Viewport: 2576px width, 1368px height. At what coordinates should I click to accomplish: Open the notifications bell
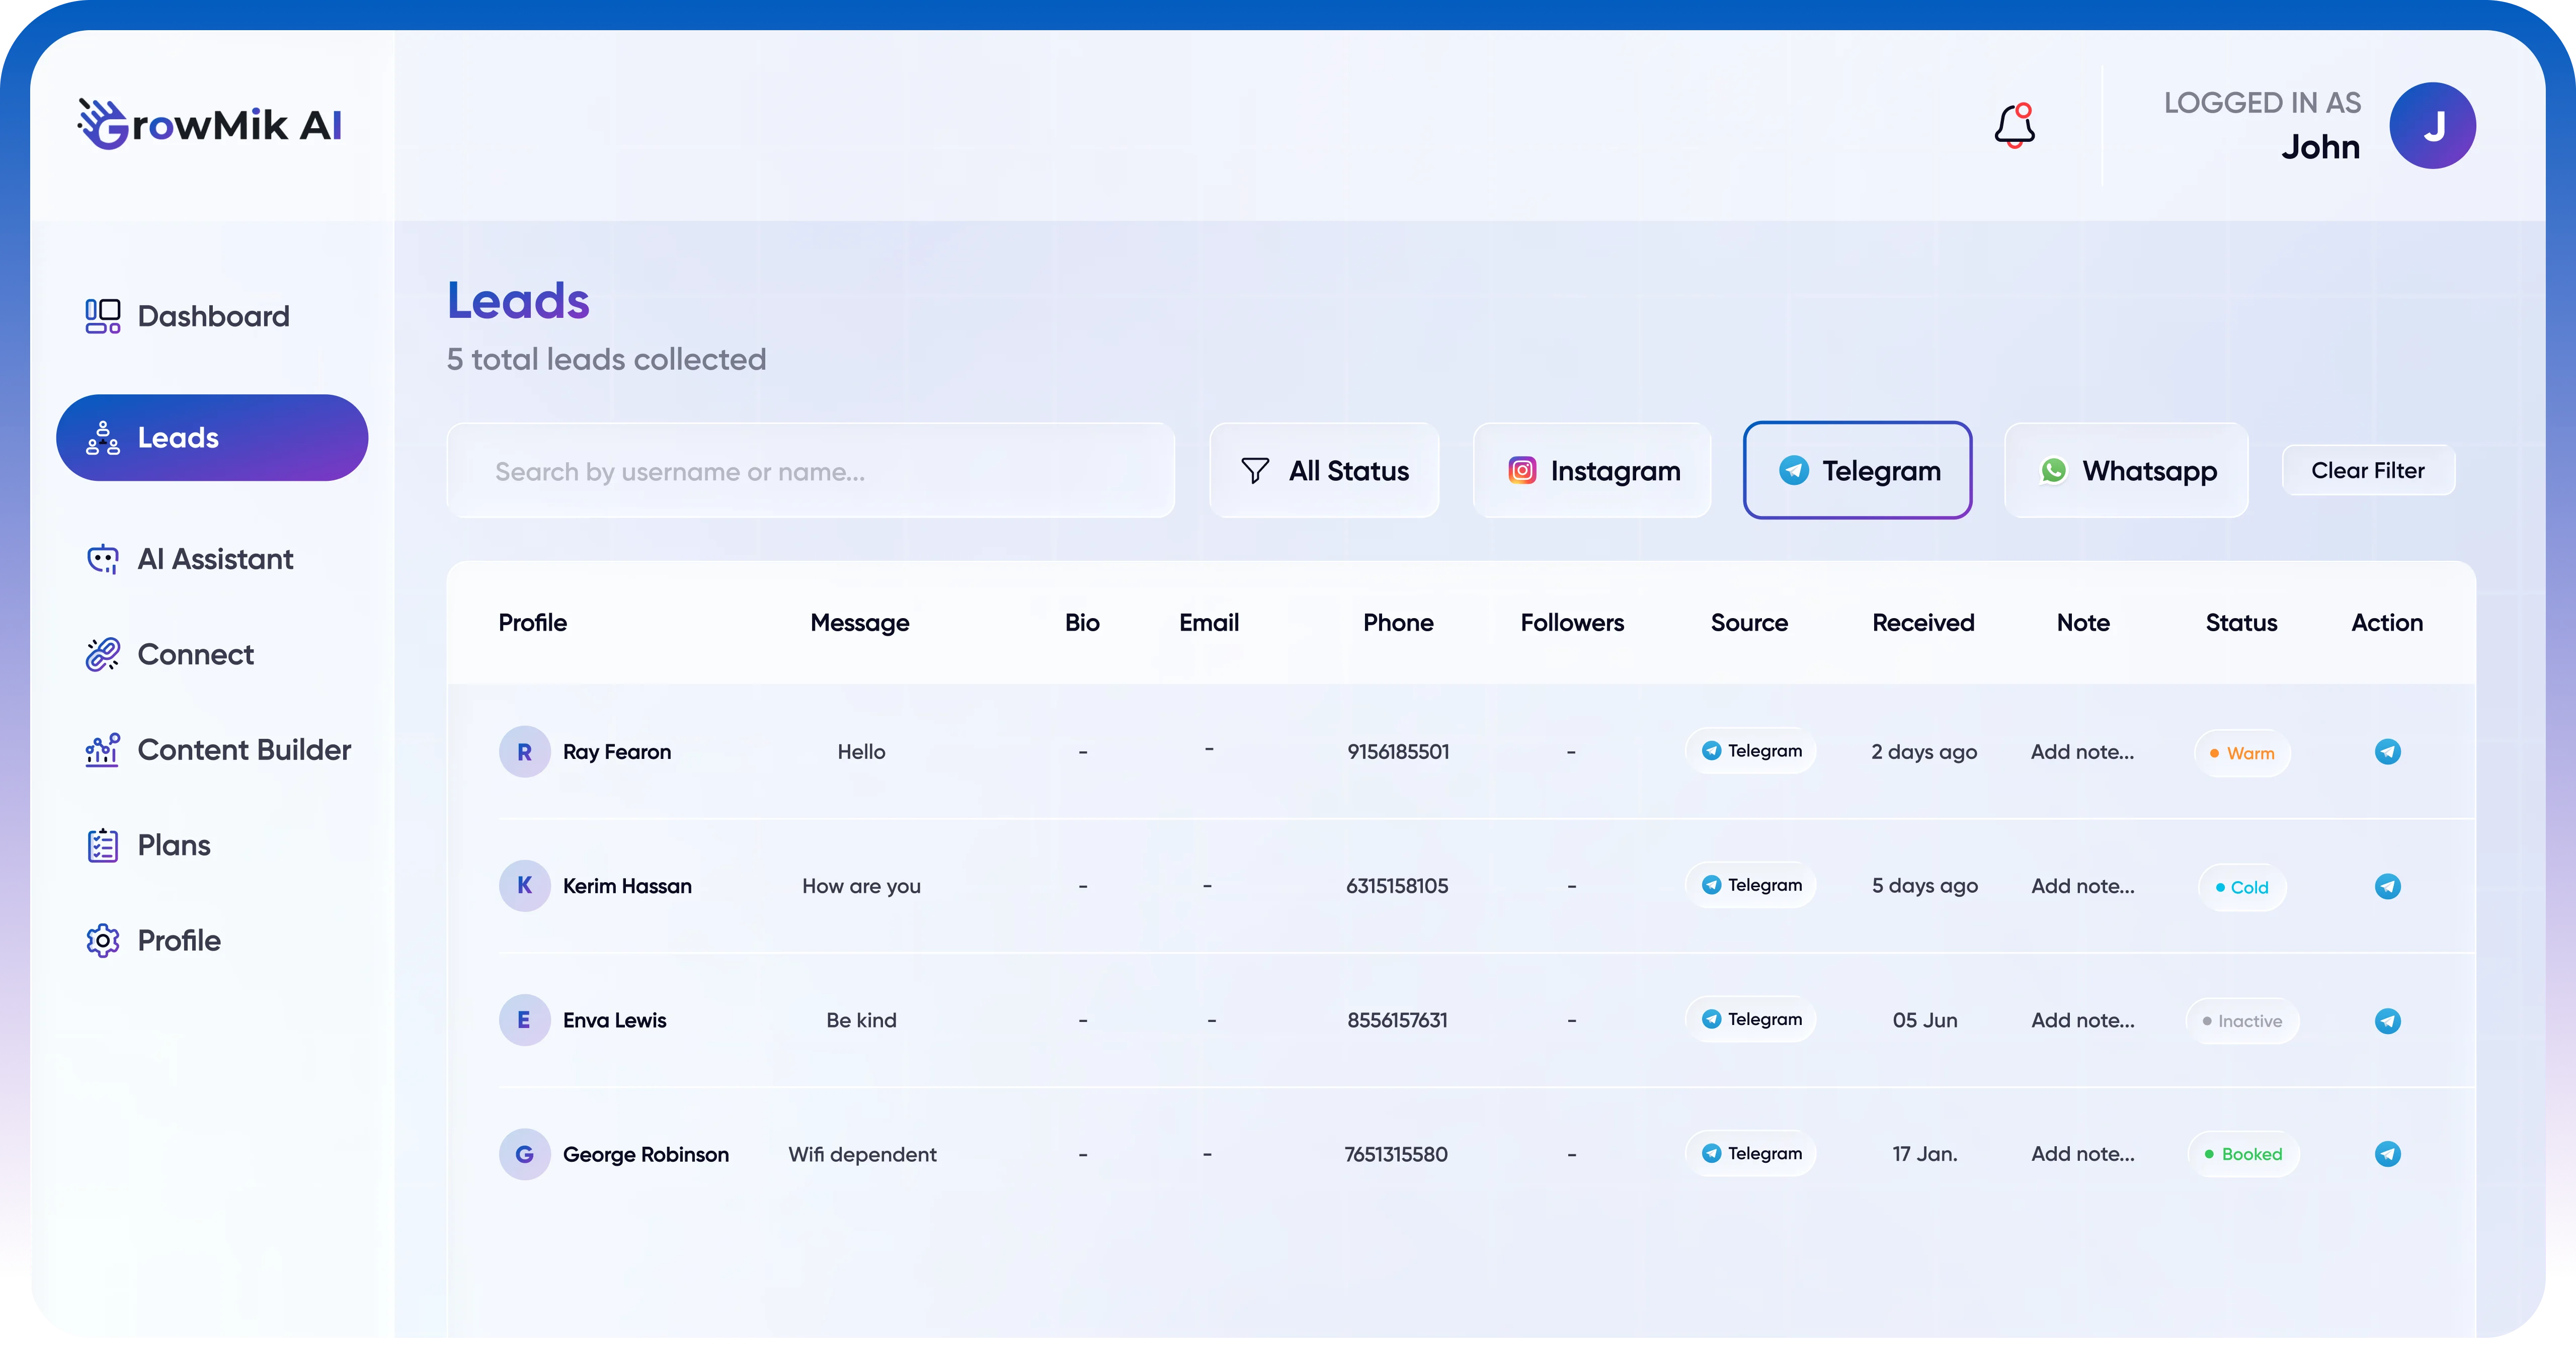[x=2014, y=126]
